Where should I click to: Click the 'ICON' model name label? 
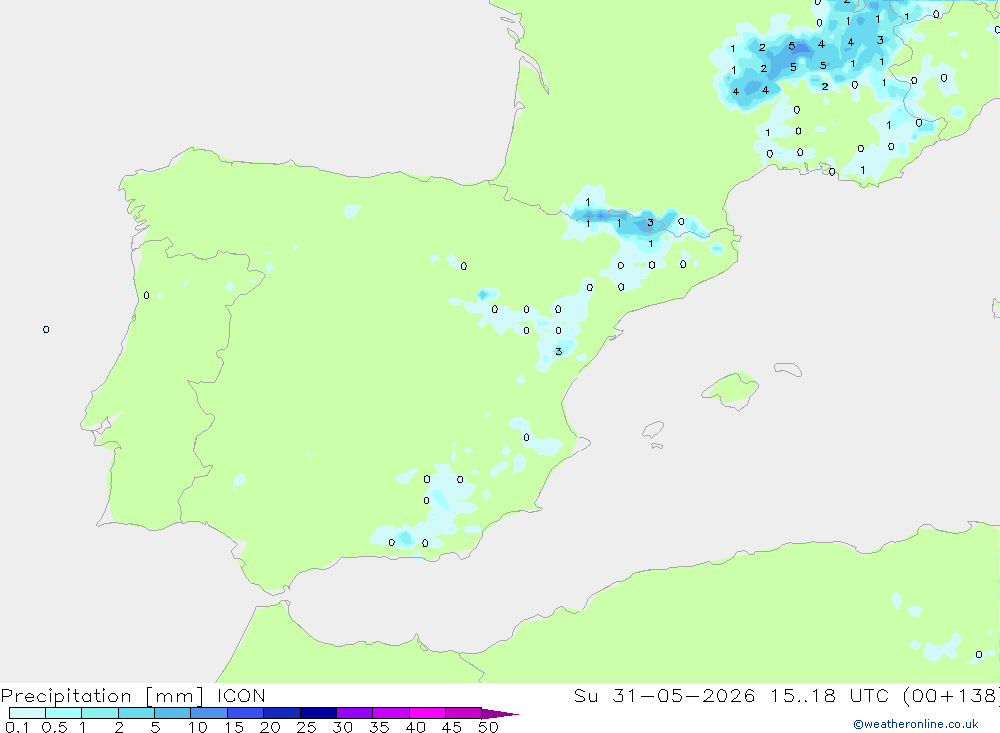pos(241,696)
